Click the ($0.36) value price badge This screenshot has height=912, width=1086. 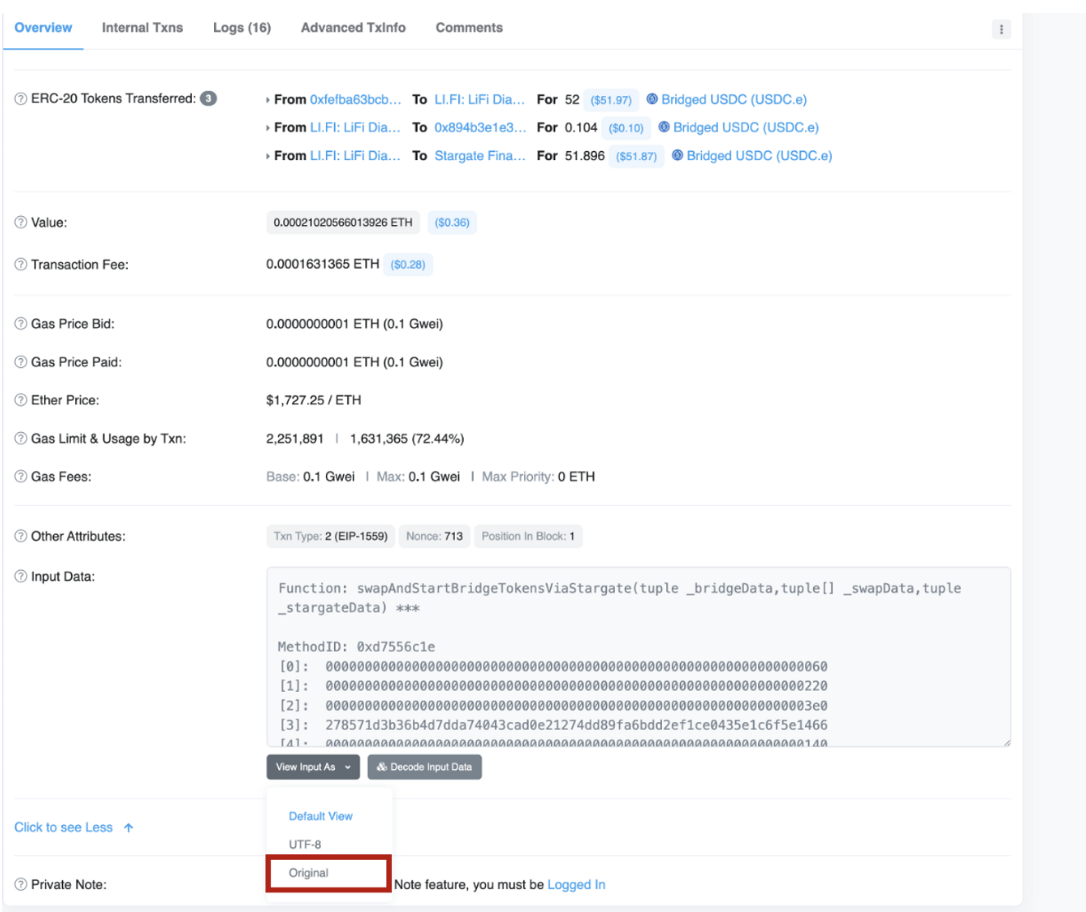pos(452,222)
